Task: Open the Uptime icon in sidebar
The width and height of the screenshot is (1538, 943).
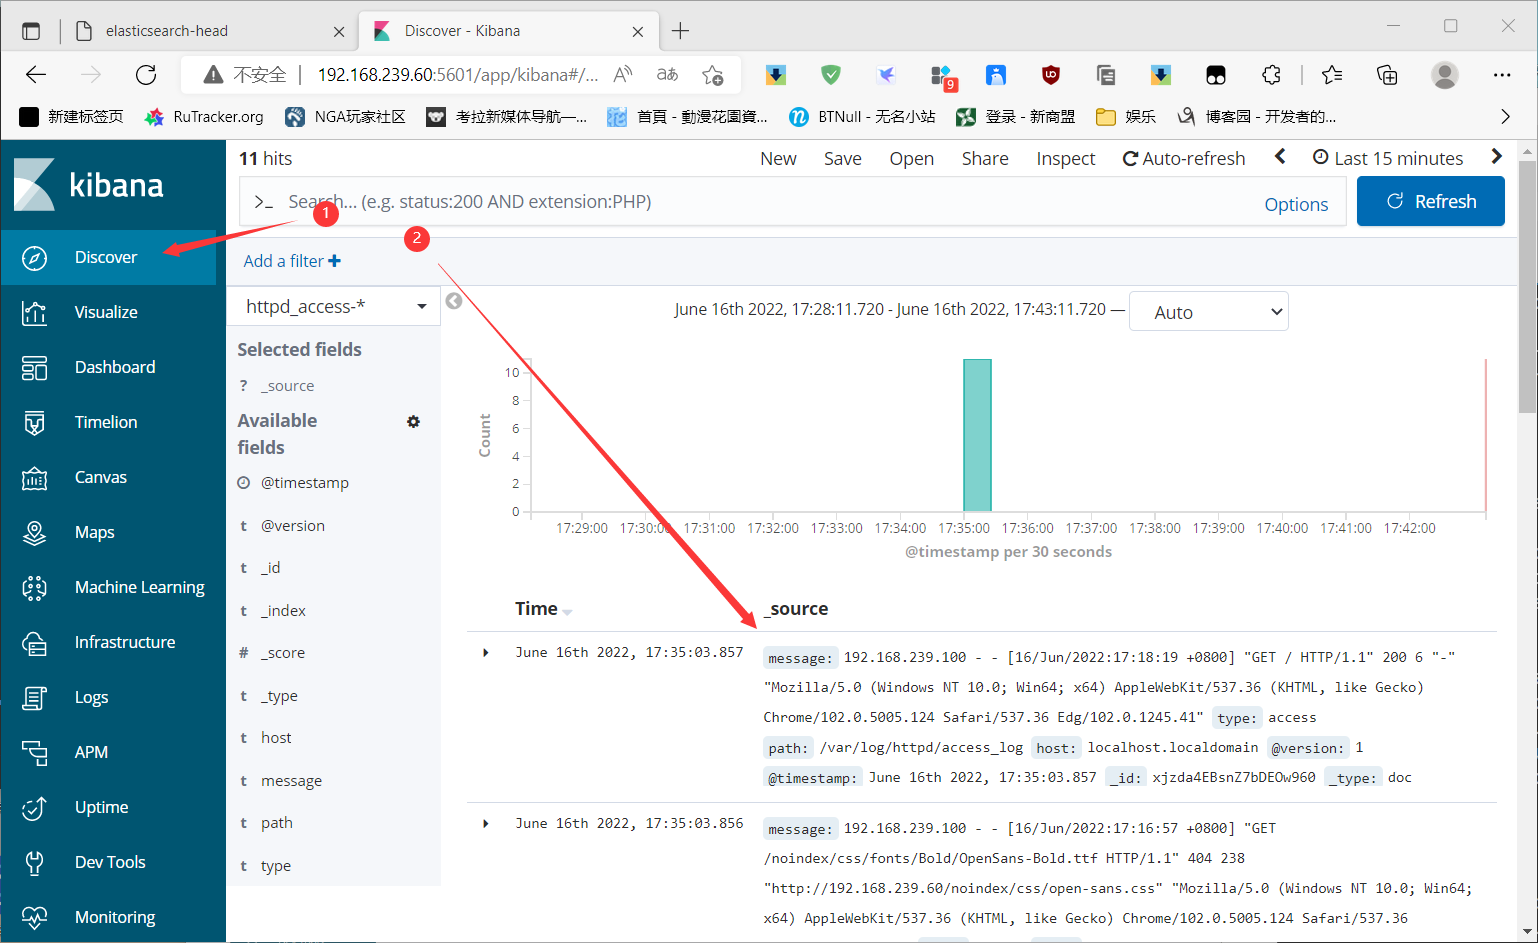Action: pyautogui.click(x=34, y=808)
